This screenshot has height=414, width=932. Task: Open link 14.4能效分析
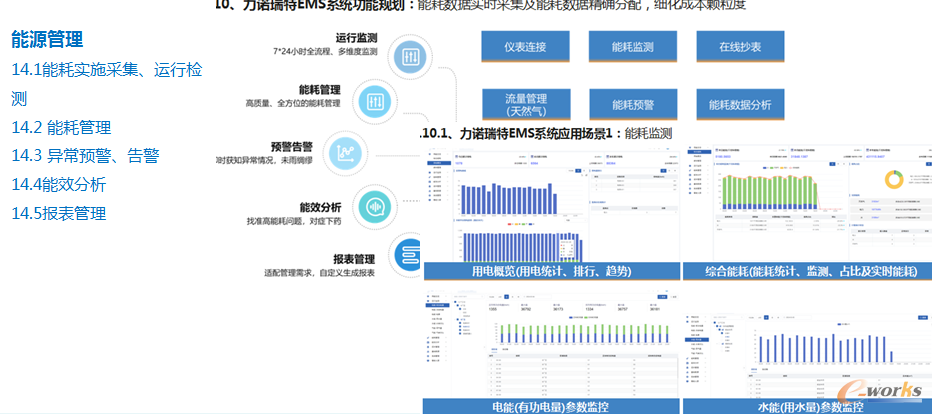pos(59,185)
